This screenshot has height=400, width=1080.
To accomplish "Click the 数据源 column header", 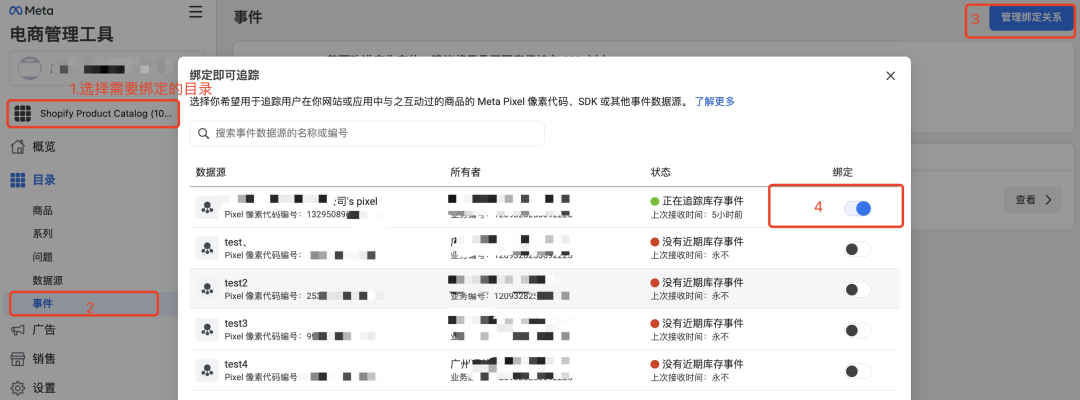I will (x=211, y=172).
